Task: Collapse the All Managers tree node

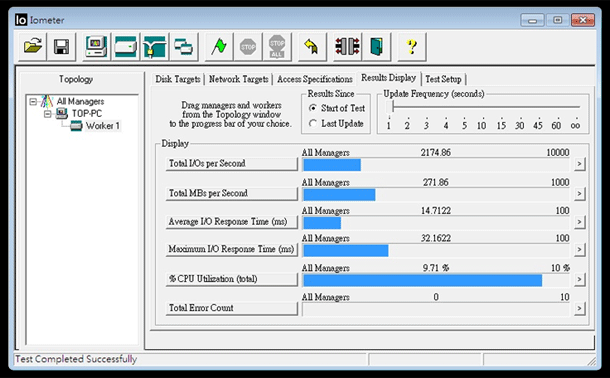Action: coord(33,102)
